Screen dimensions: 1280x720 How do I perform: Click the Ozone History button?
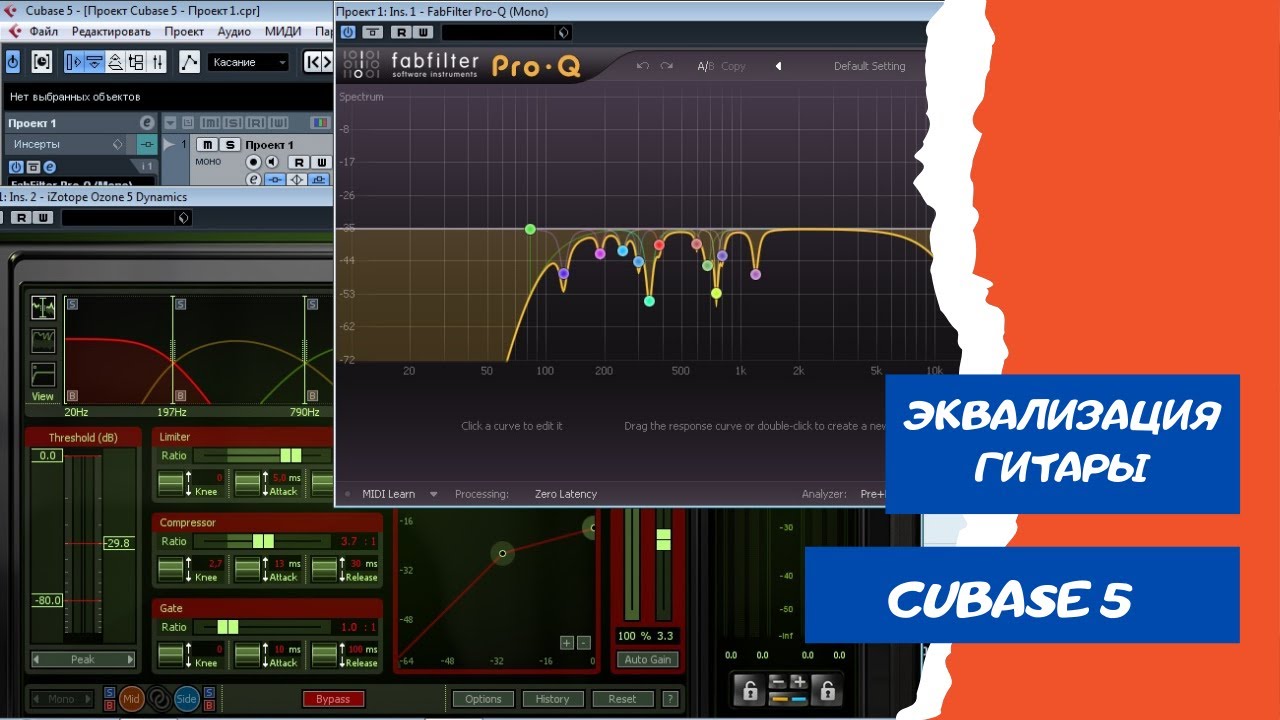[x=552, y=699]
